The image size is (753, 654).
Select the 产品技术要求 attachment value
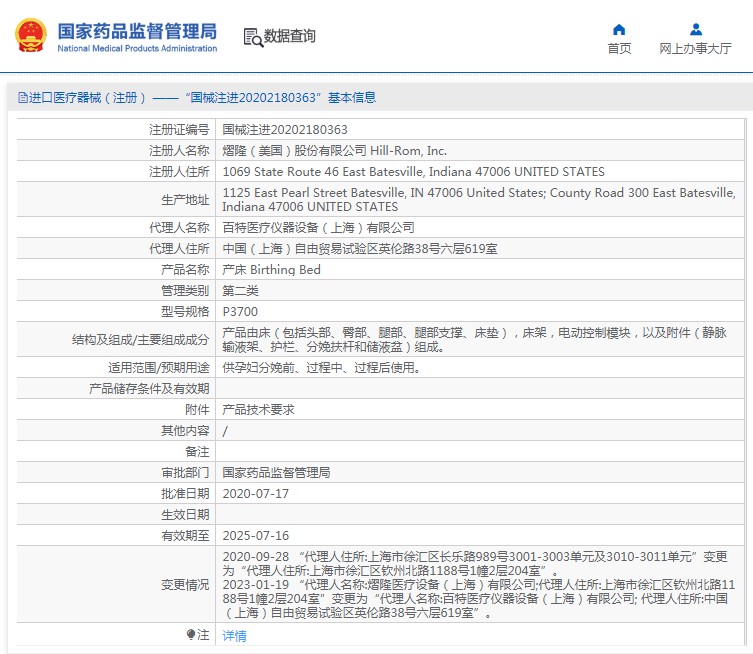pyautogui.click(x=258, y=410)
